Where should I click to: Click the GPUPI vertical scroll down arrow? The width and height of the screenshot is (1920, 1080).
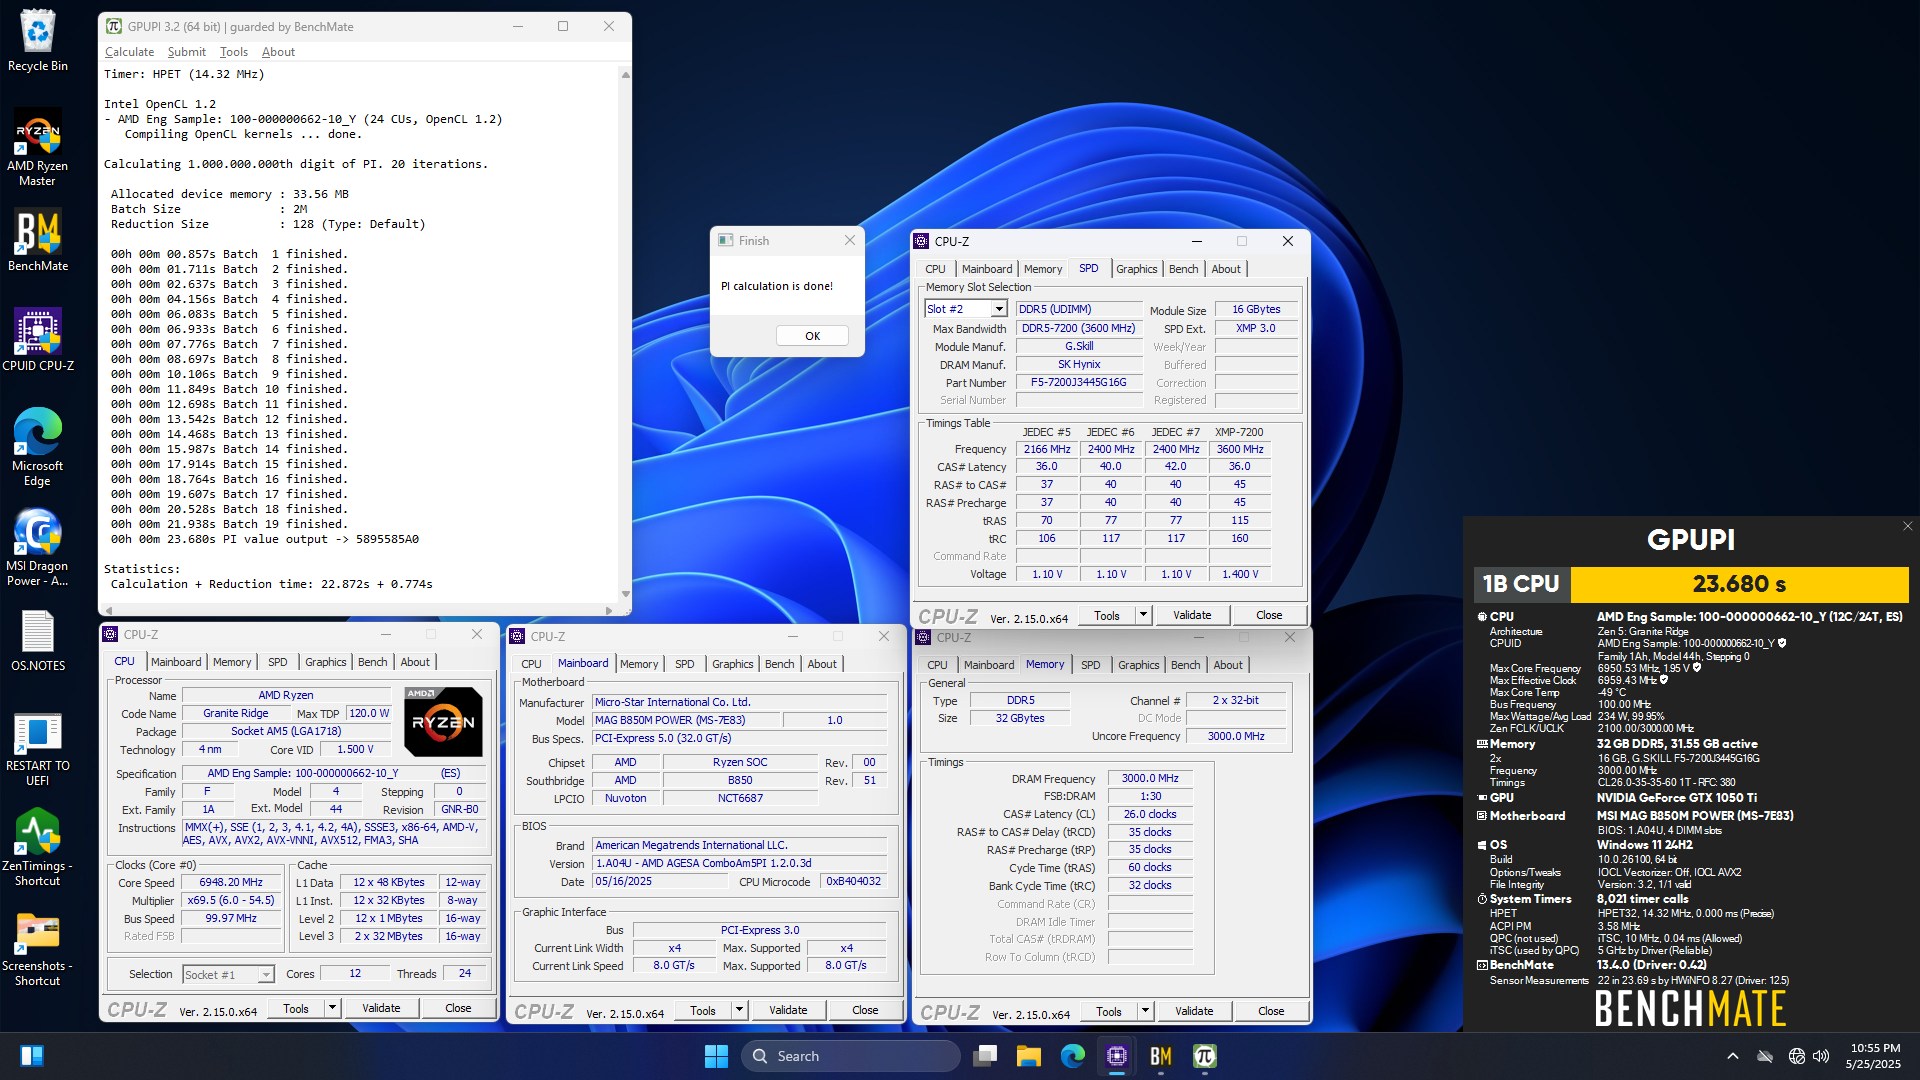pos(626,594)
